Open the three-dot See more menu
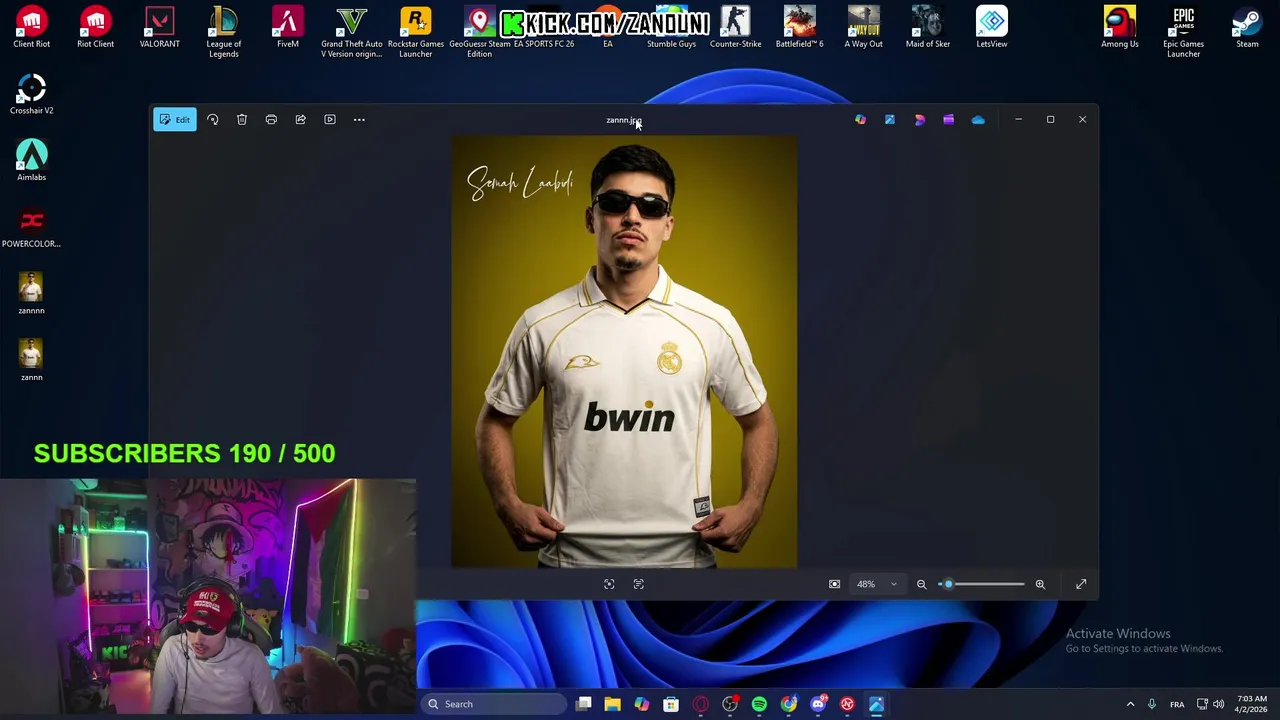Viewport: 1280px width, 720px height. pyautogui.click(x=359, y=120)
